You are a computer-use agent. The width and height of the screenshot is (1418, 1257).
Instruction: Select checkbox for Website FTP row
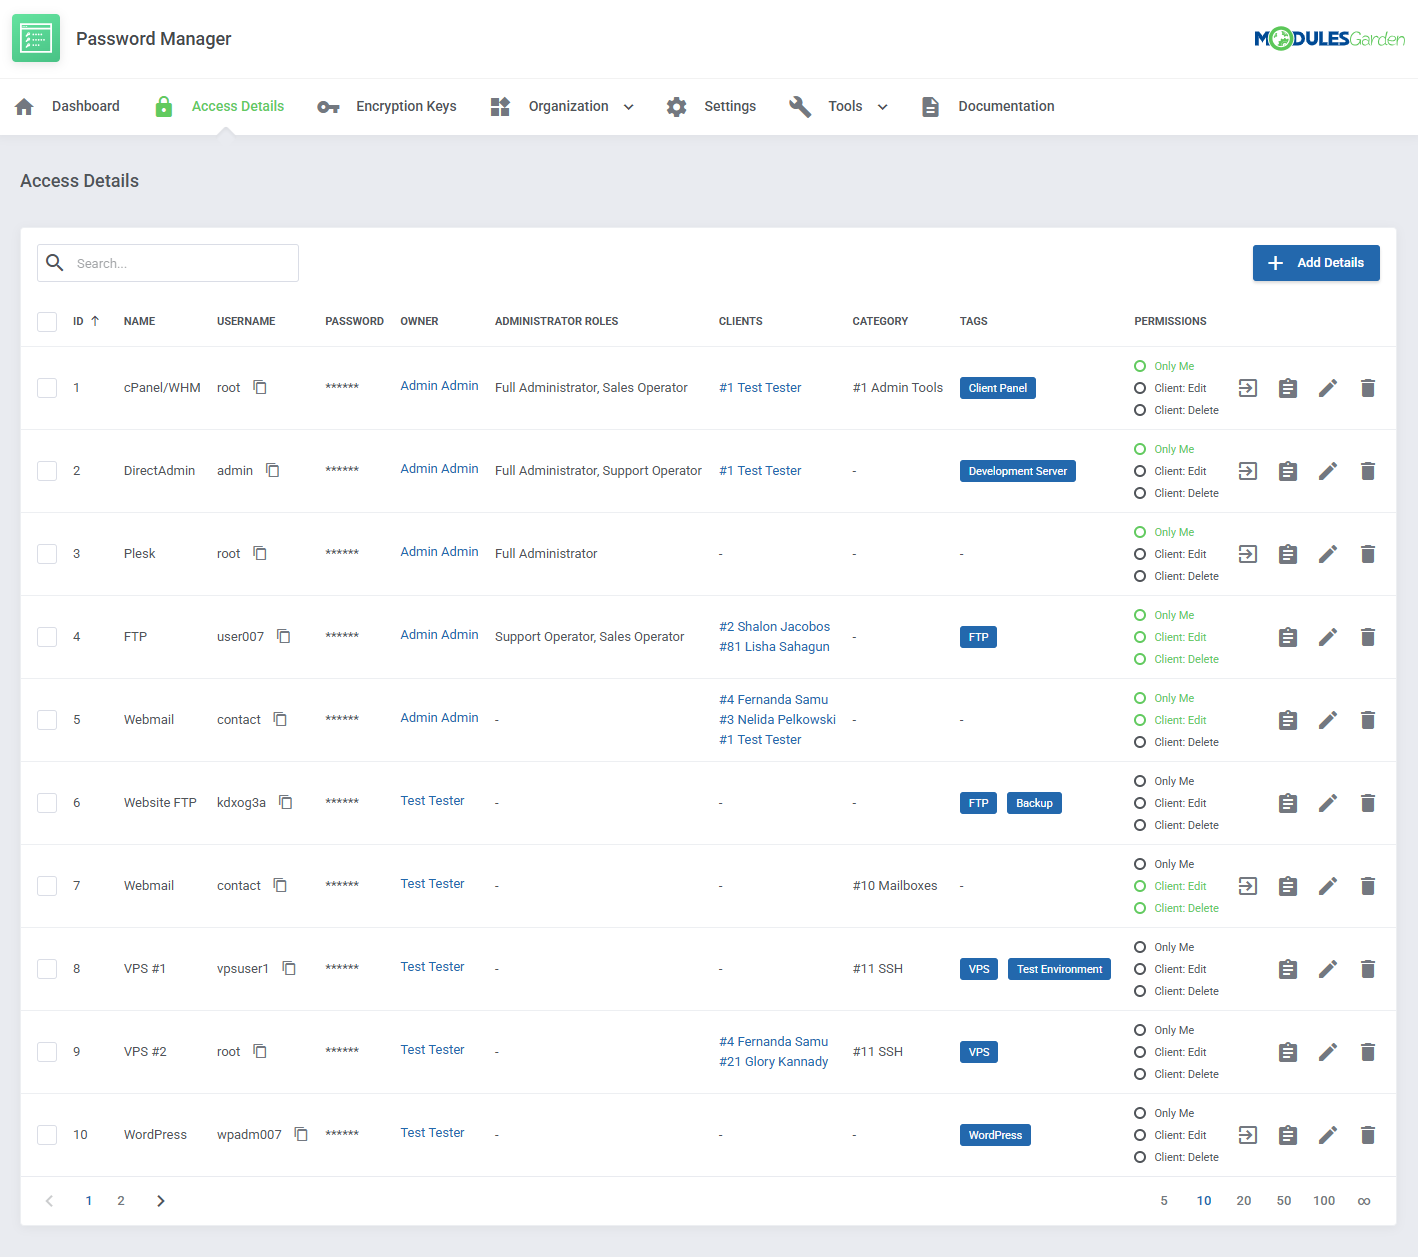(47, 803)
